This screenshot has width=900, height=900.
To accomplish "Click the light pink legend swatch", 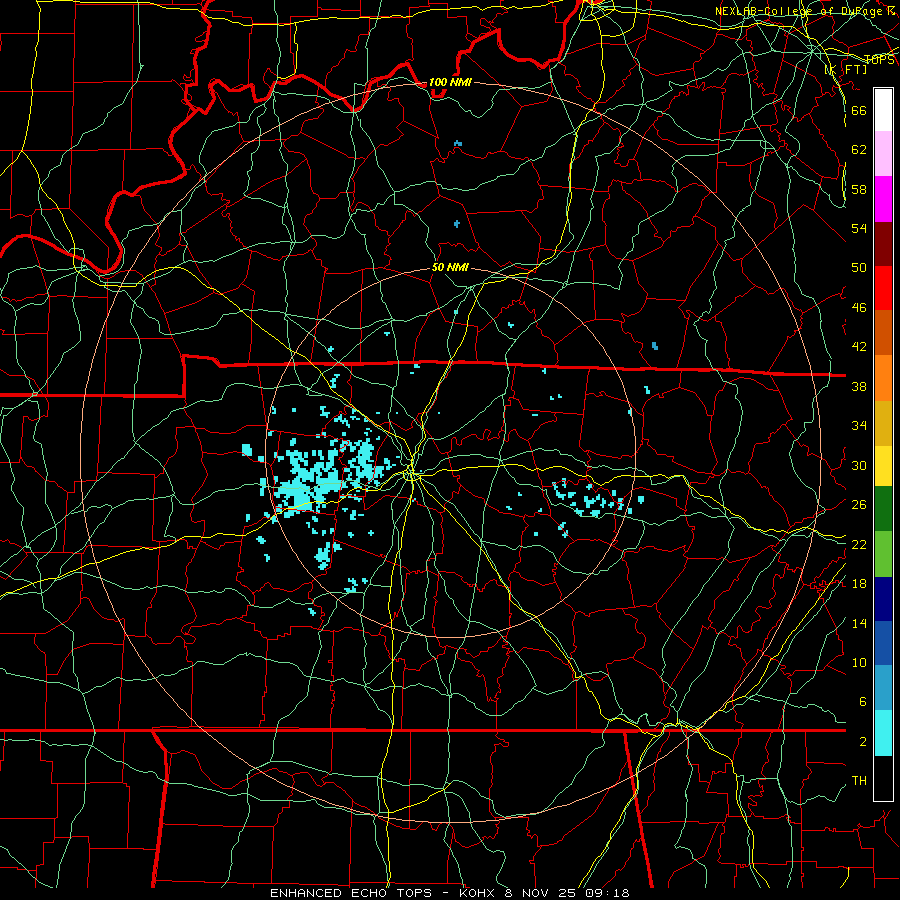I will pos(883,153).
